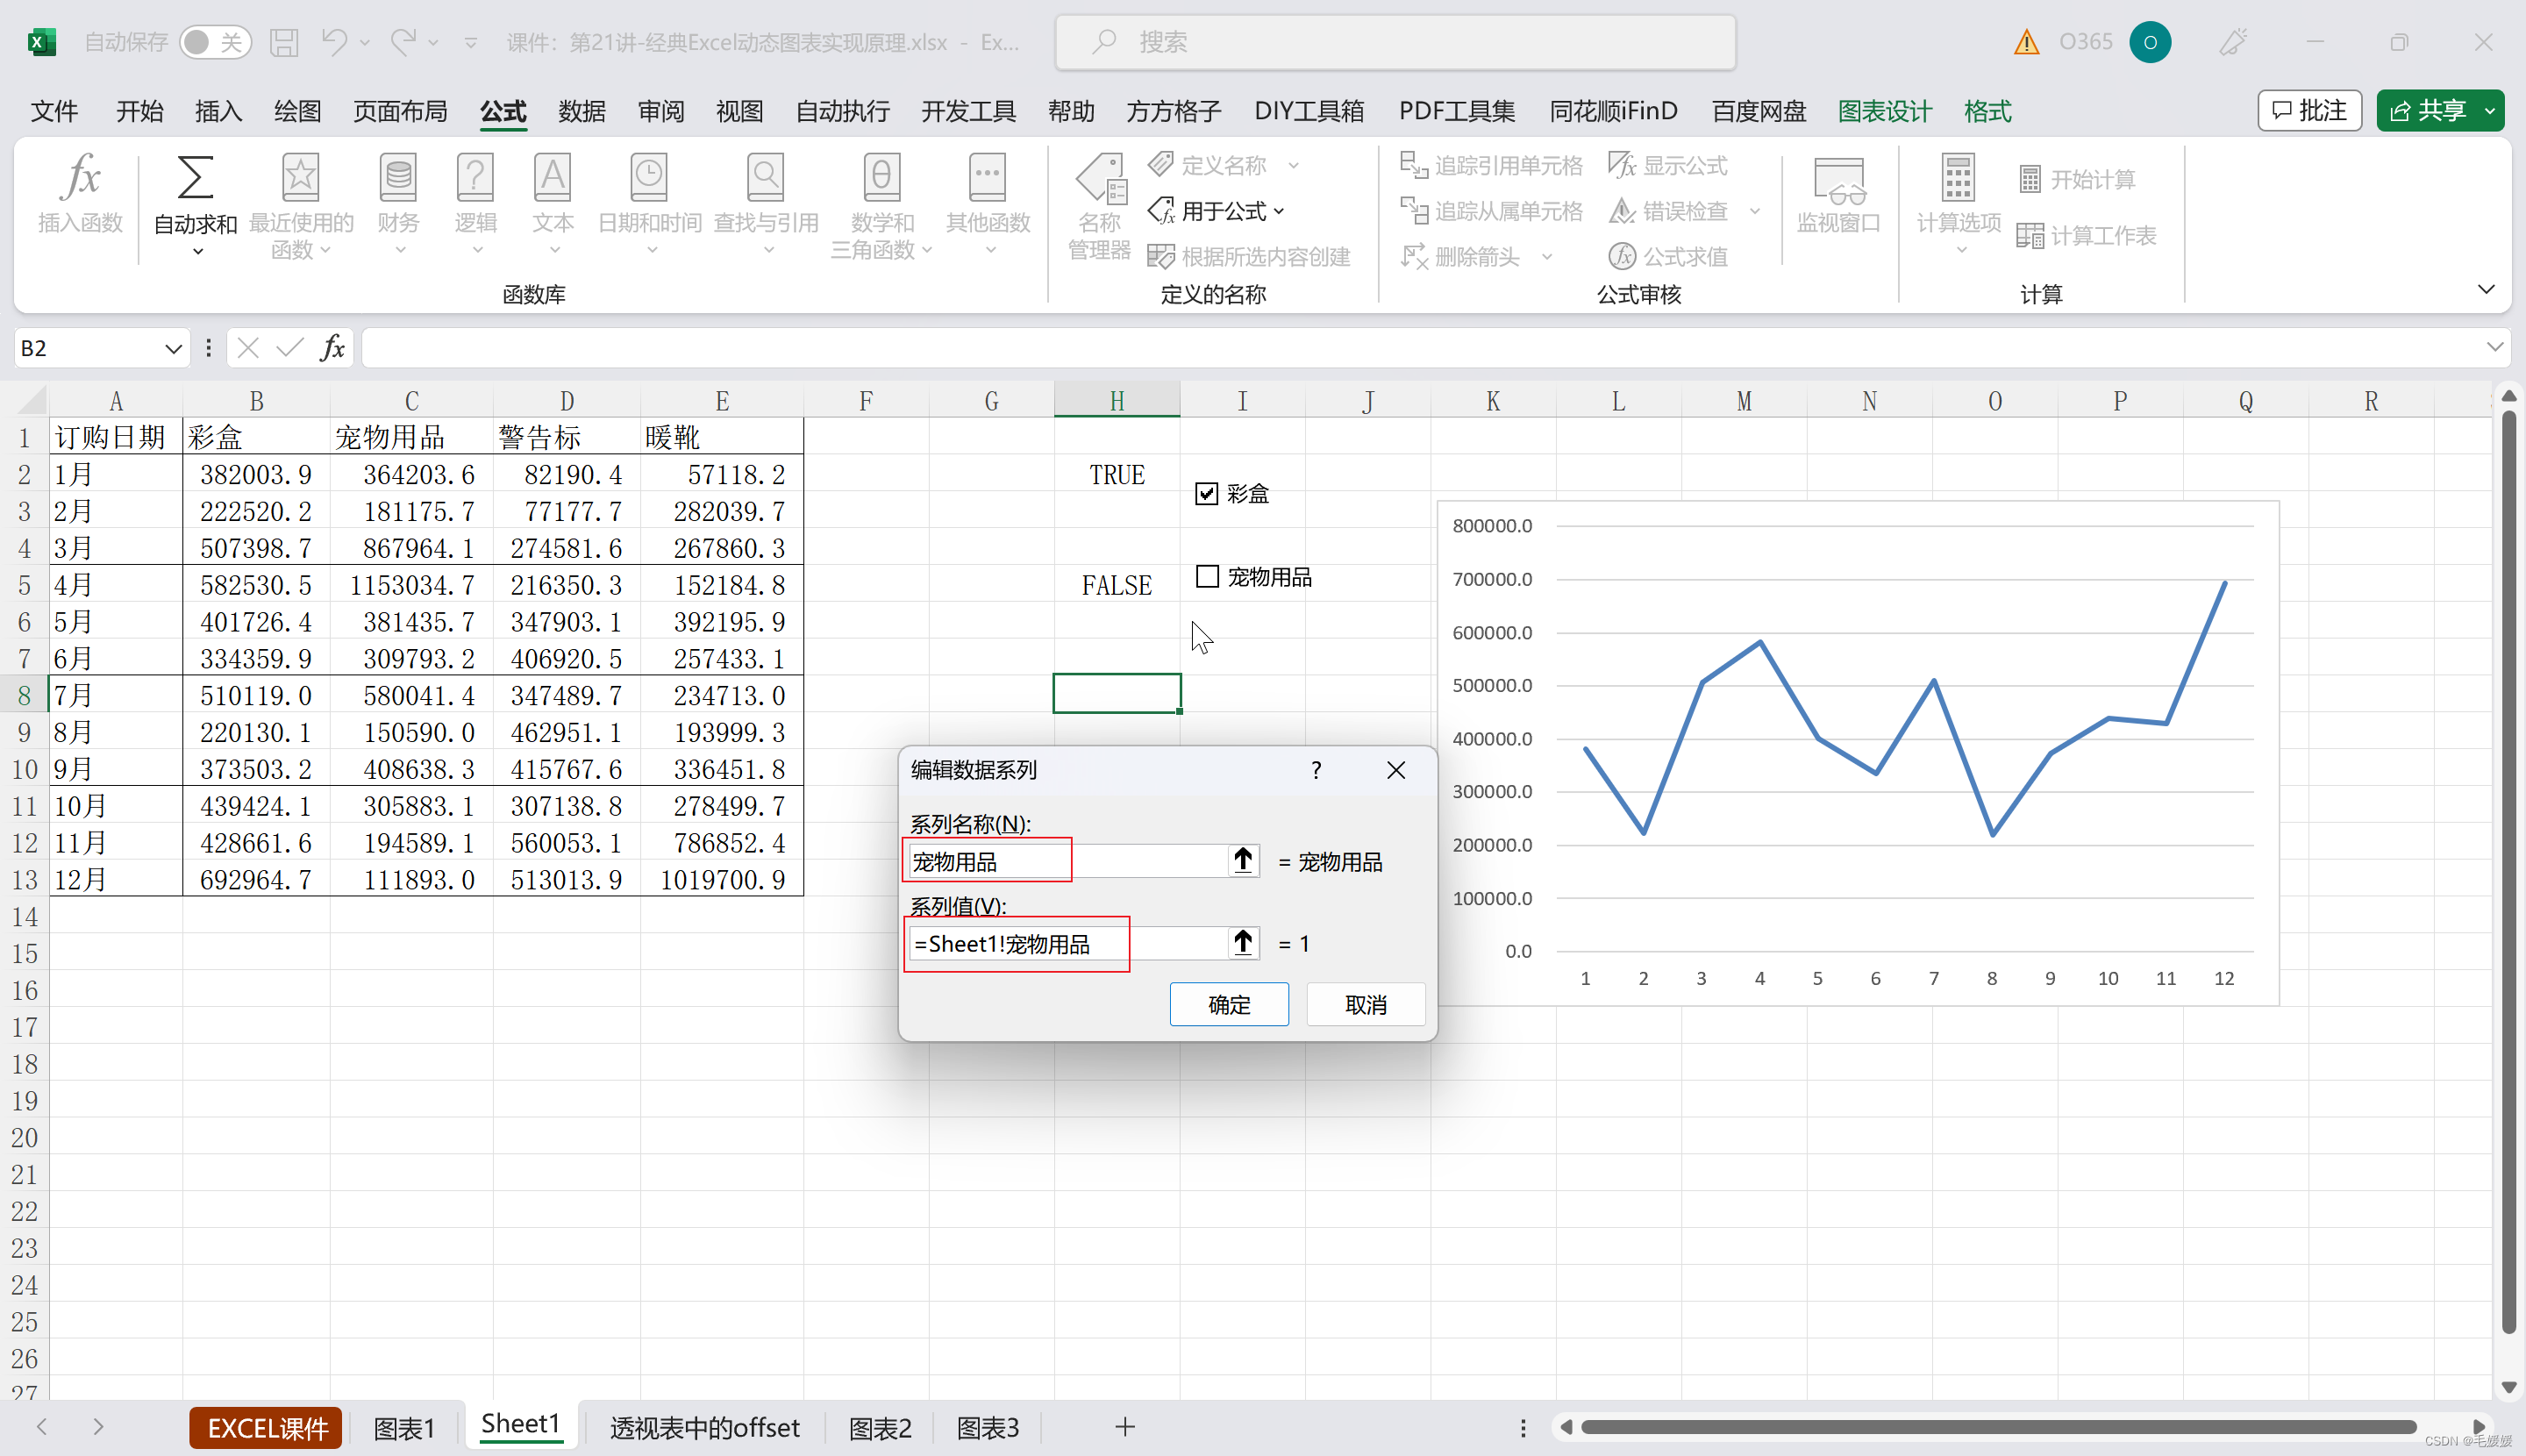The image size is (2526, 1456).
Task: Open the File (文件) tab
Action: [54, 111]
